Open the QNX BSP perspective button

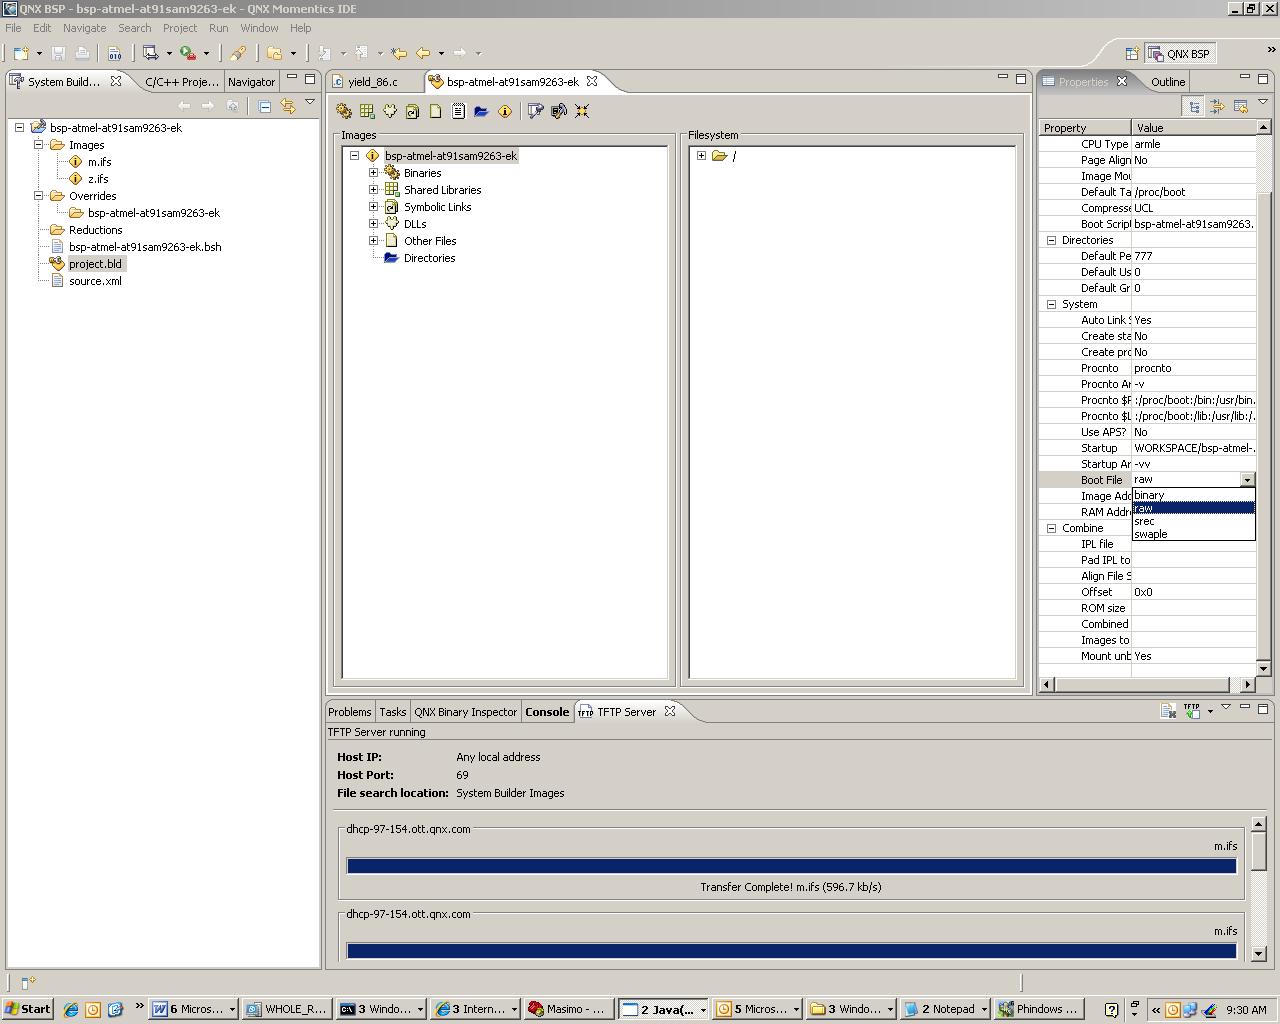pyautogui.click(x=1180, y=54)
